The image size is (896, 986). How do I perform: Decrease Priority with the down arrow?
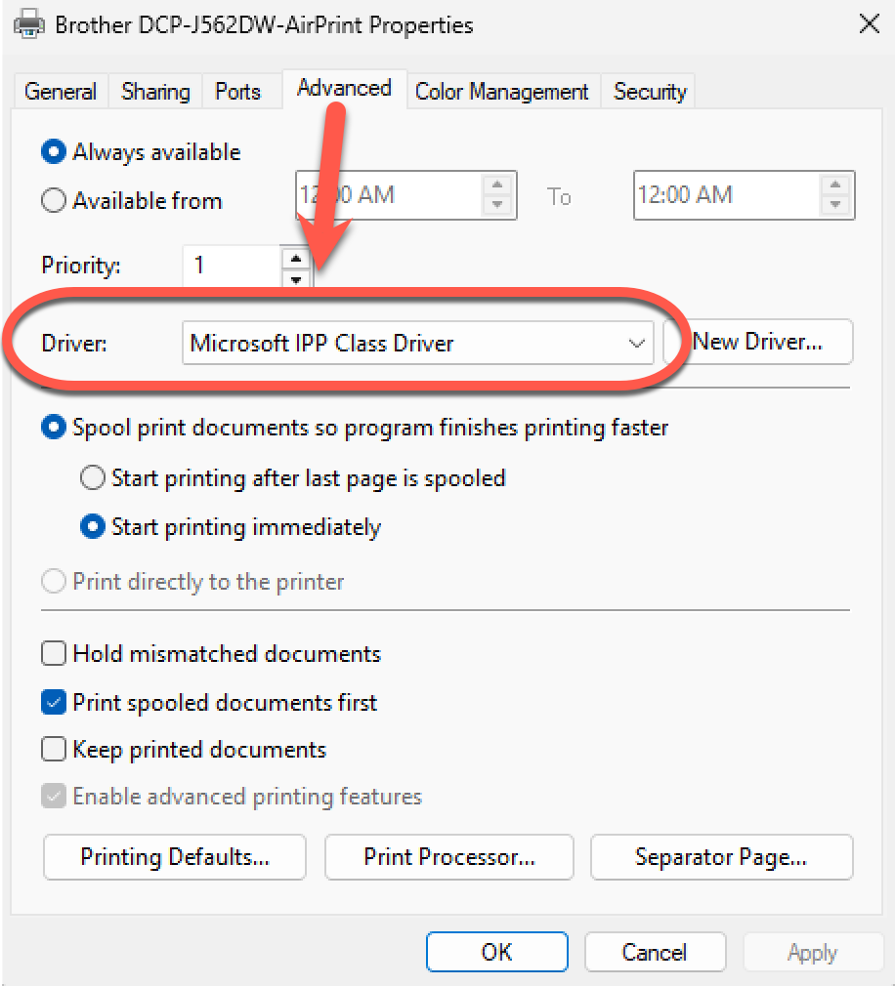click(295, 279)
